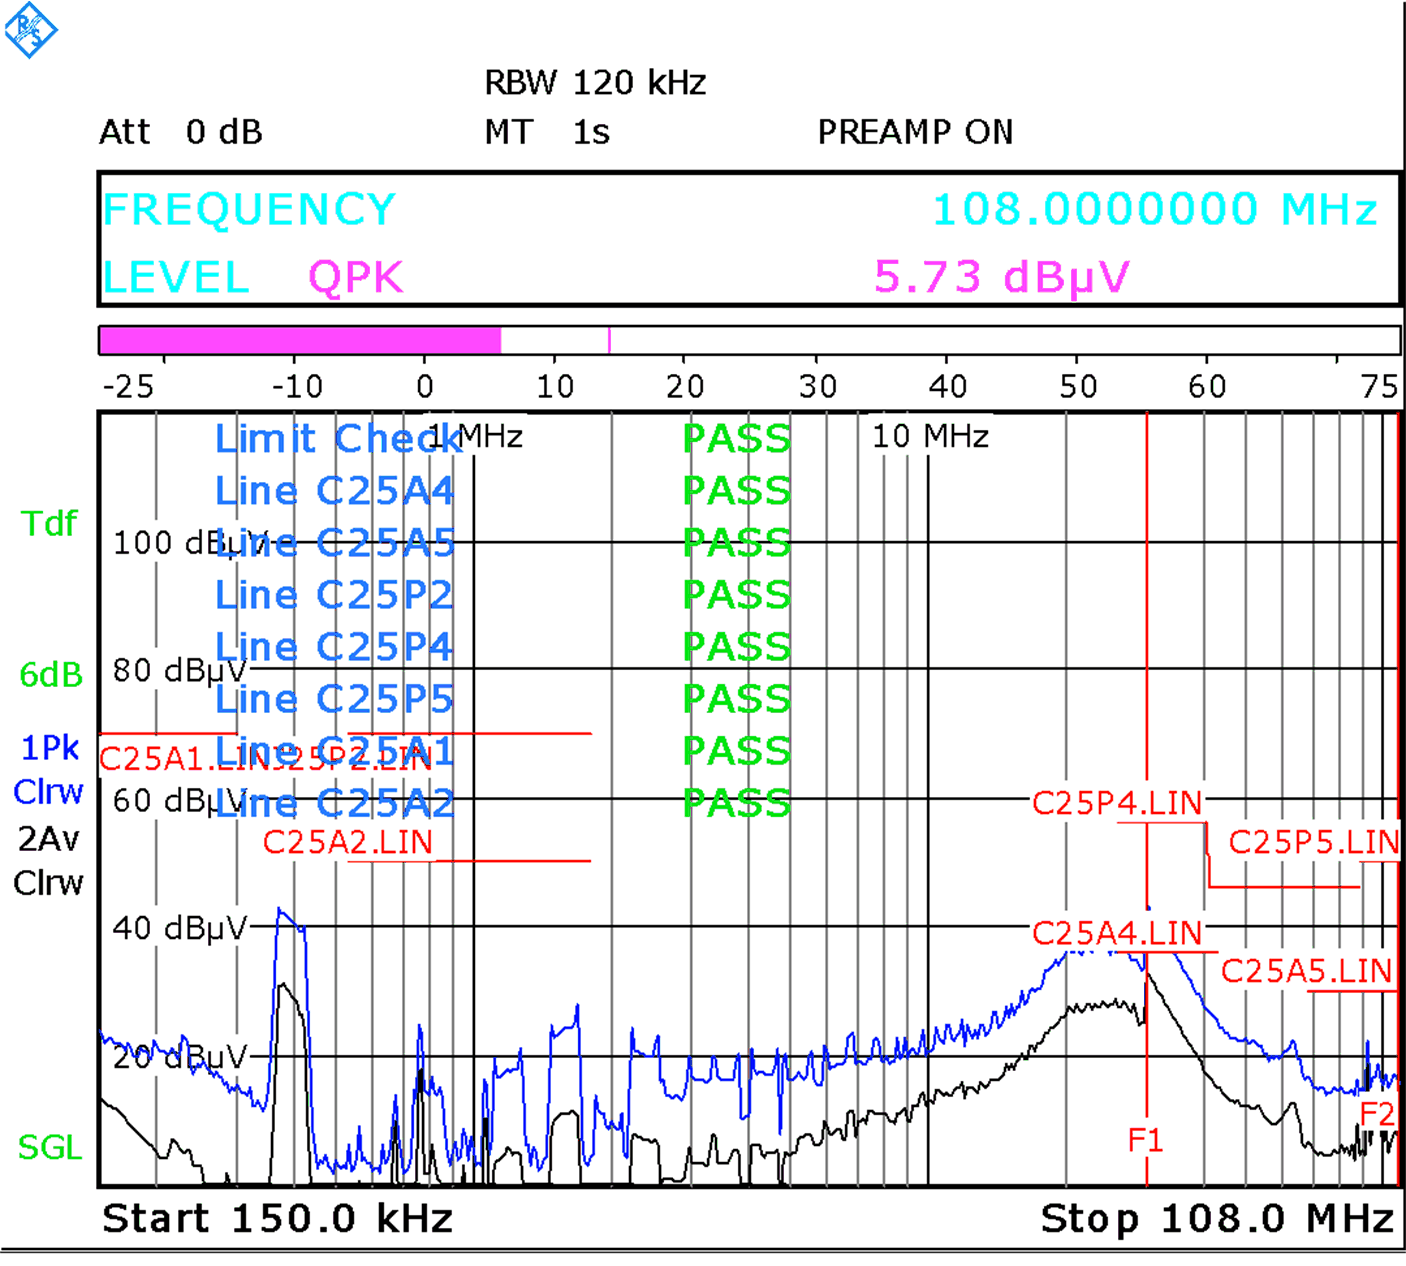Select the Tdf transducer indicator

(47, 525)
